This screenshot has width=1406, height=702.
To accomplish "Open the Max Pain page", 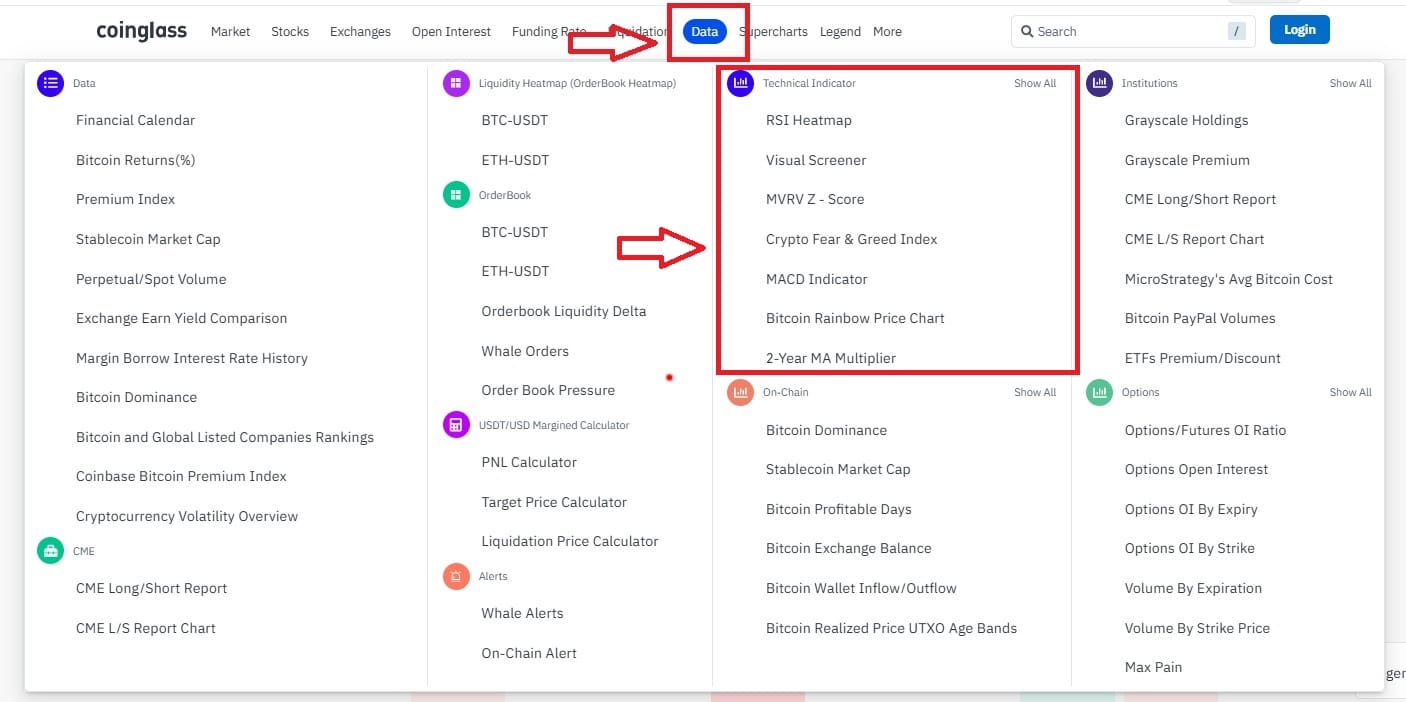I will click(1153, 667).
